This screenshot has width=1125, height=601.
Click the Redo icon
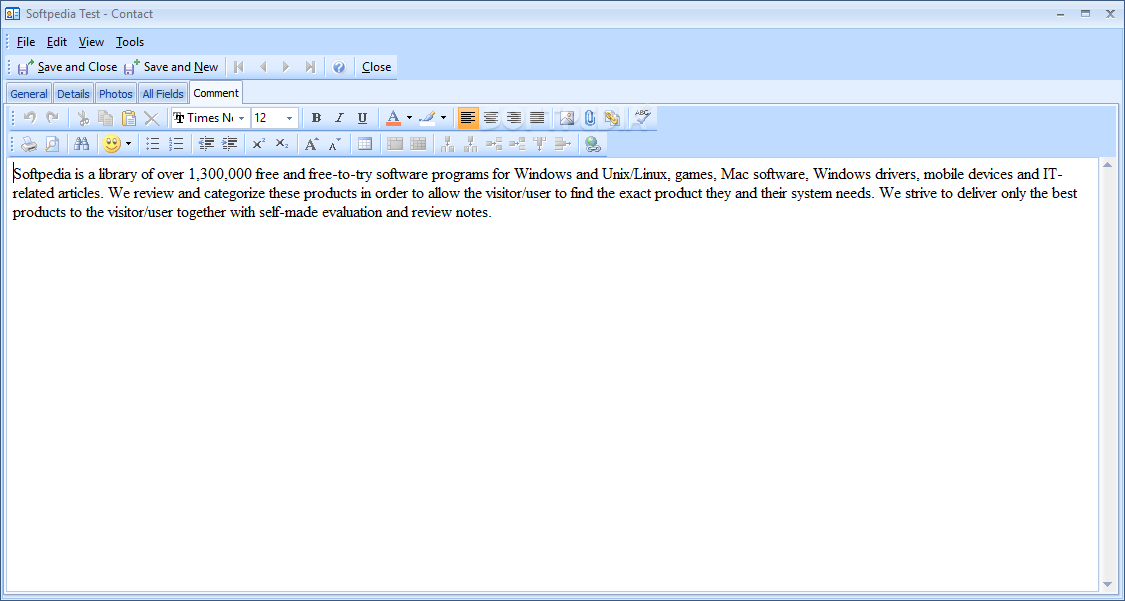click(x=52, y=118)
